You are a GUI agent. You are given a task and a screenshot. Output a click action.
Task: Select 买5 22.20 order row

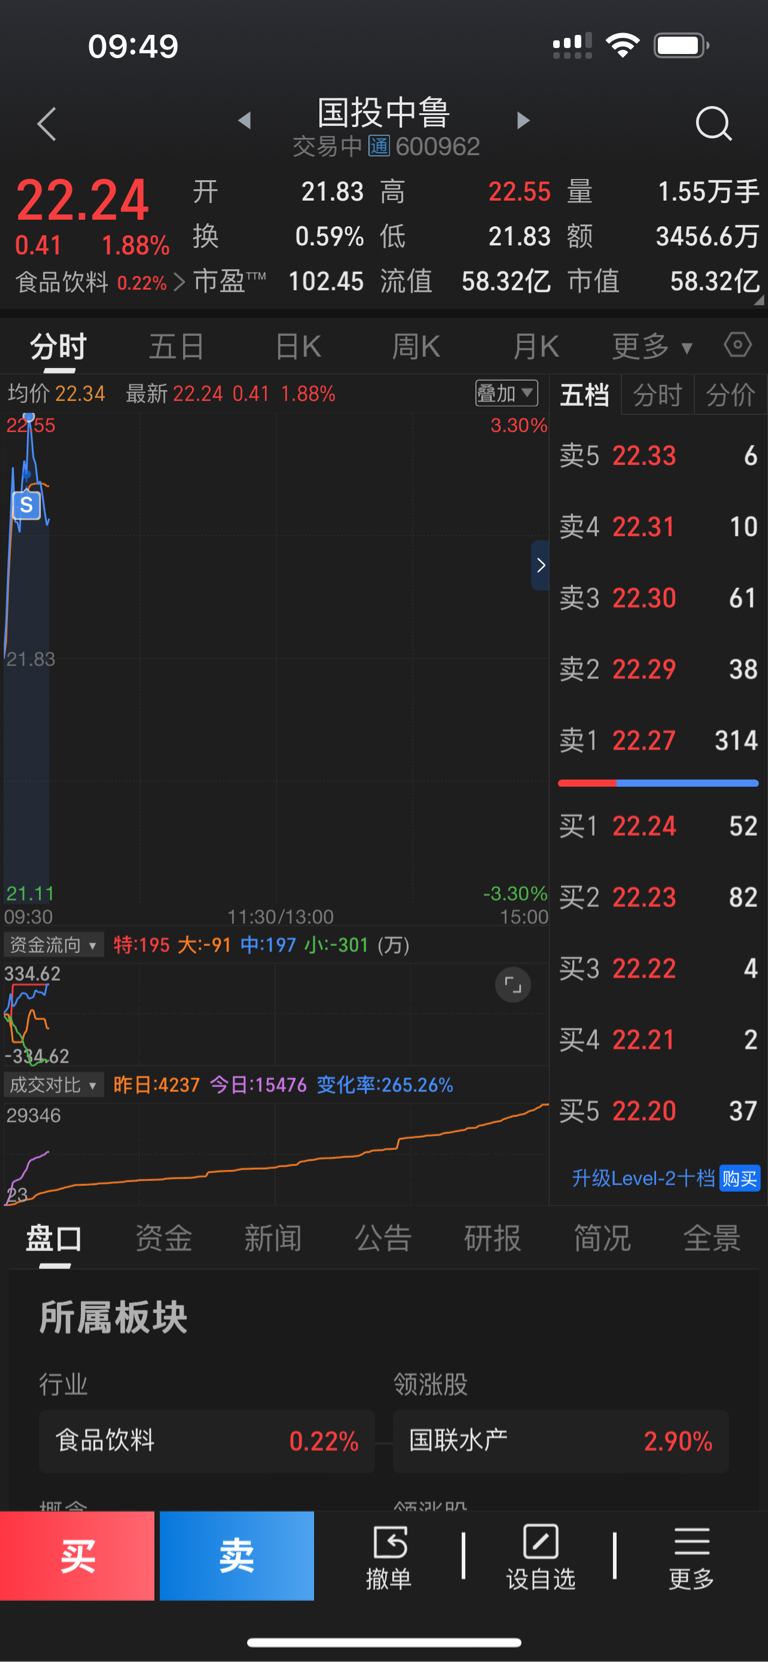(658, 1111)
